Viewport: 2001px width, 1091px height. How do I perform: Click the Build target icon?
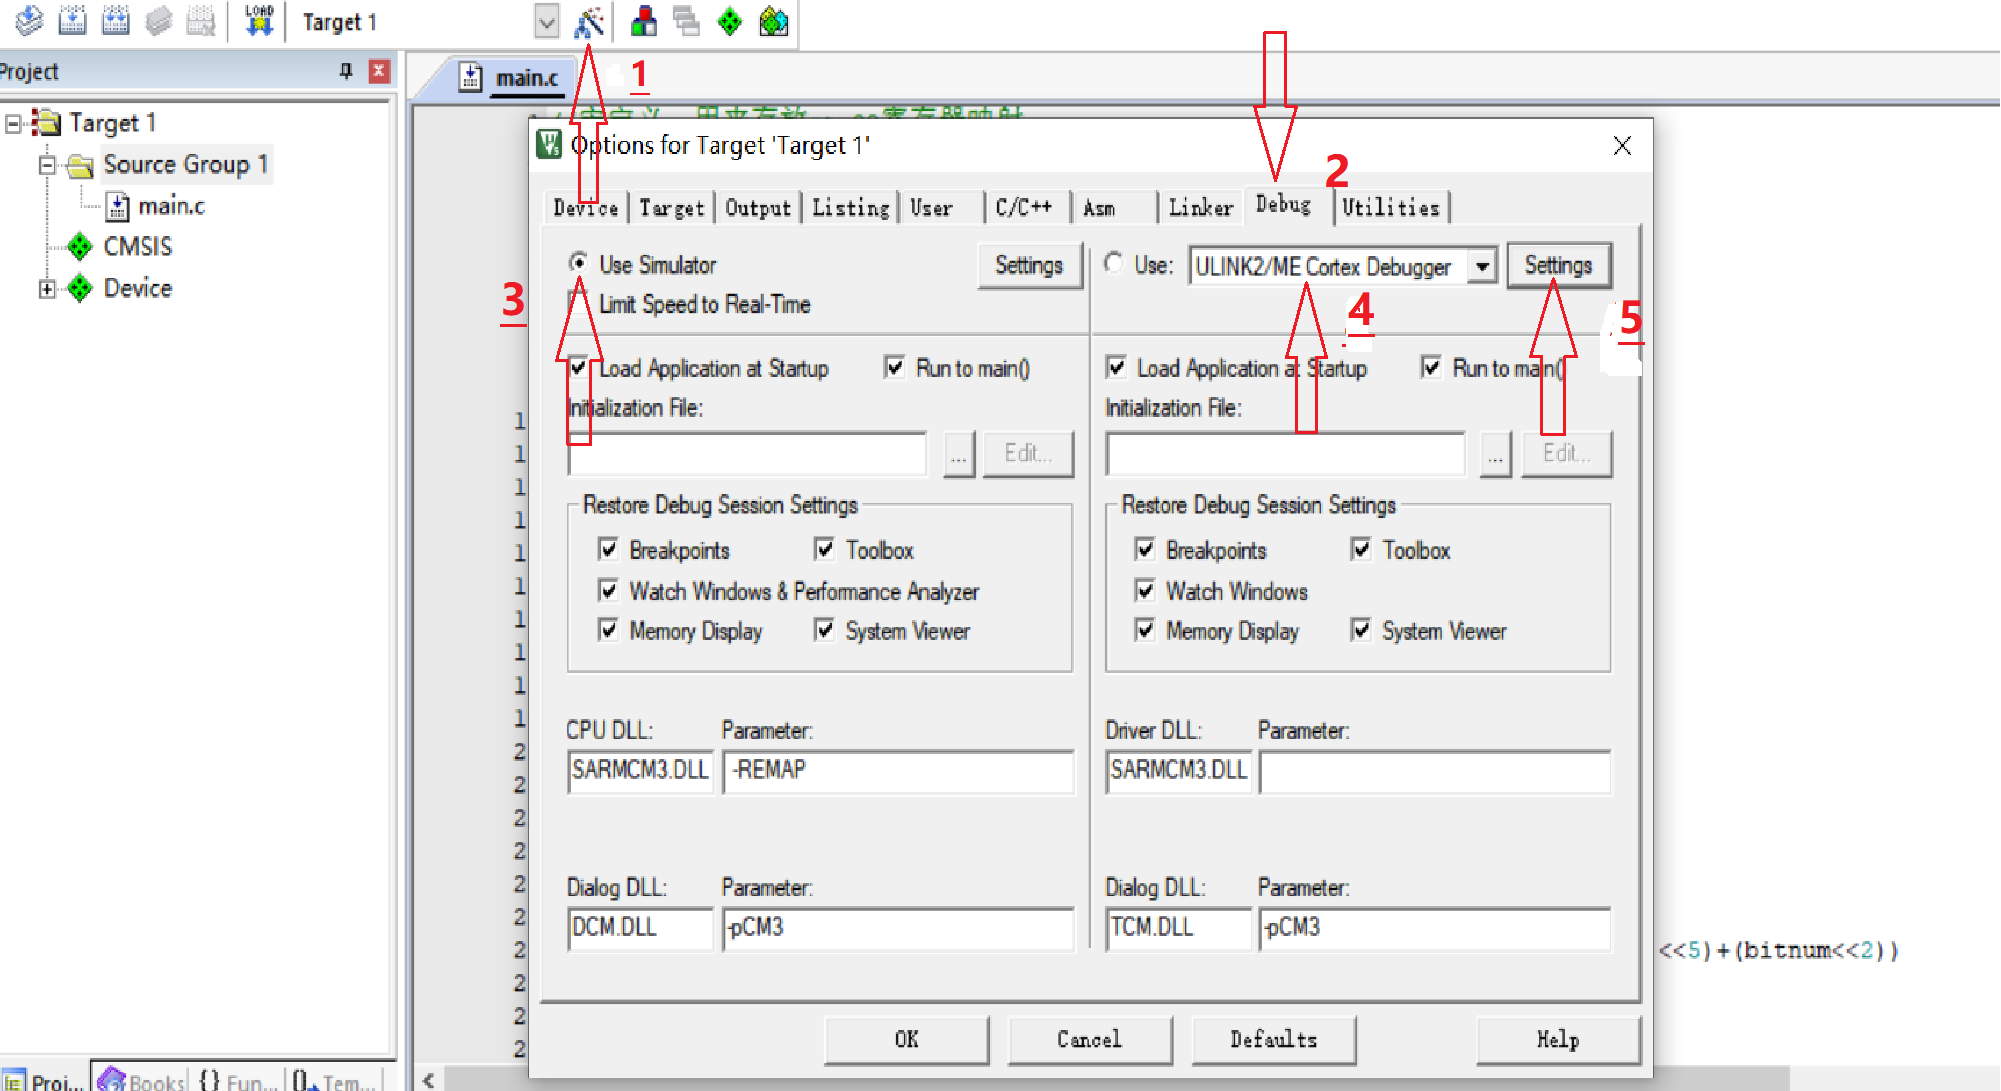72,20
